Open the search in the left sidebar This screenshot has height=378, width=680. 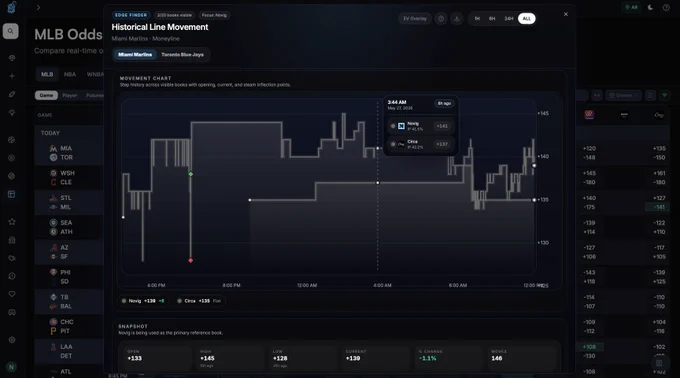tap(11, 31)
